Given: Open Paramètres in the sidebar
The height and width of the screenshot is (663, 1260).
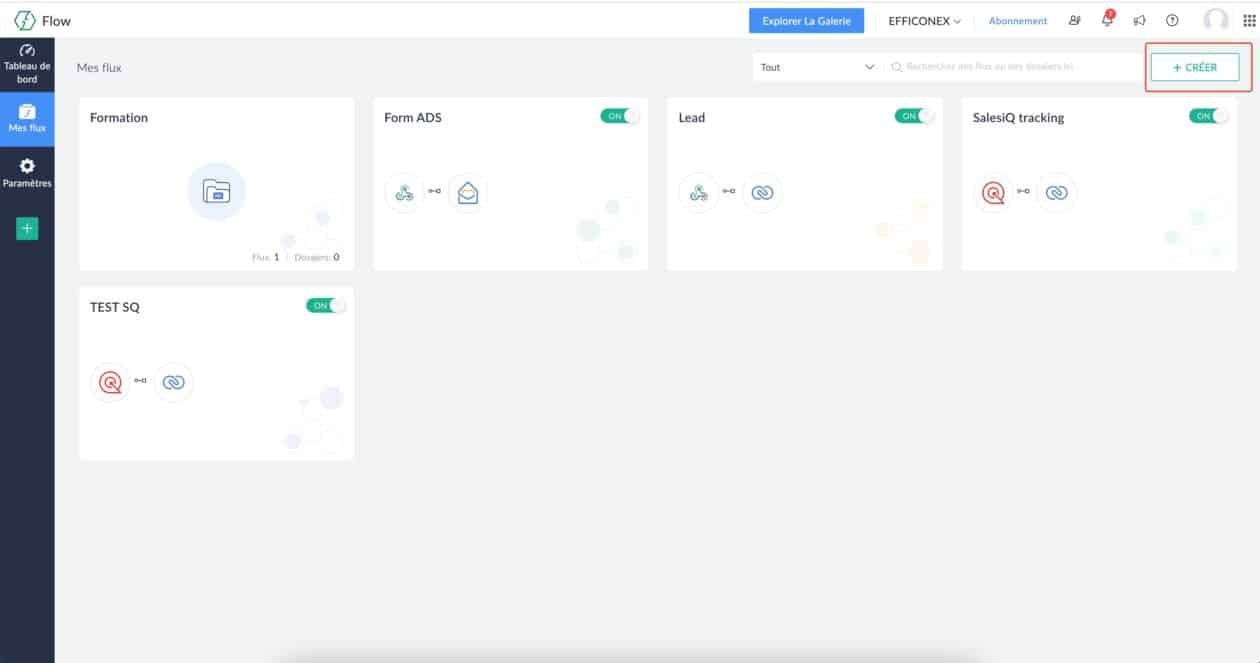Looking at the screenshot, I should point(27,173).
